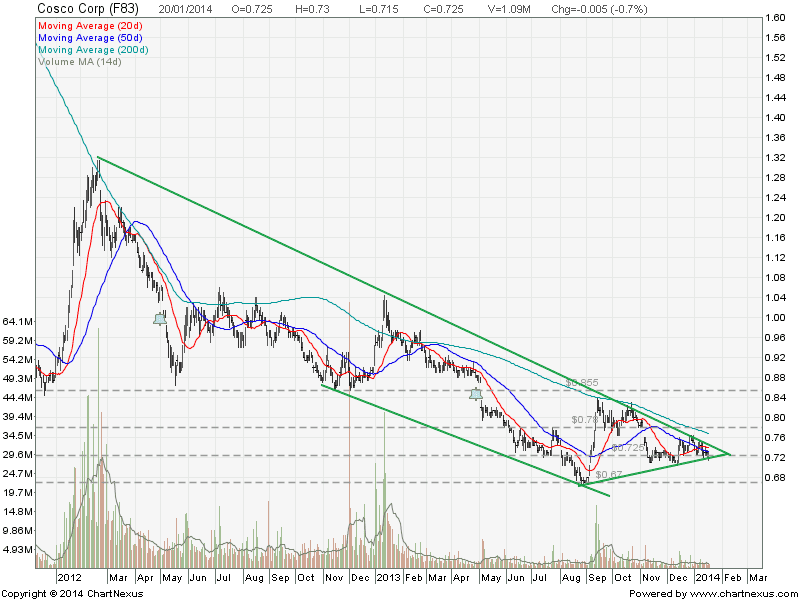Click the Sep label before 2013 on axis
Viewport: 800px width, 600px height.
click(280, 578)
